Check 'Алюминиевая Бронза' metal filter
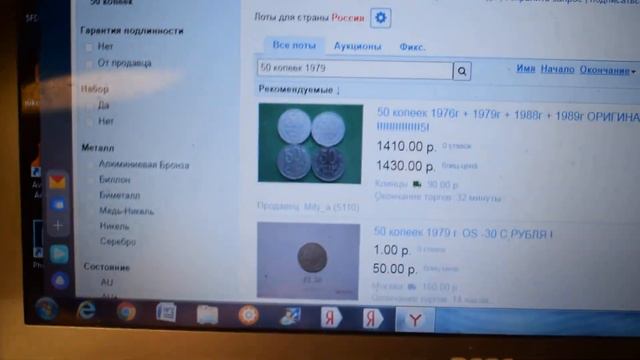This screenshot has height=360, width=640. [x=91, y=165]
